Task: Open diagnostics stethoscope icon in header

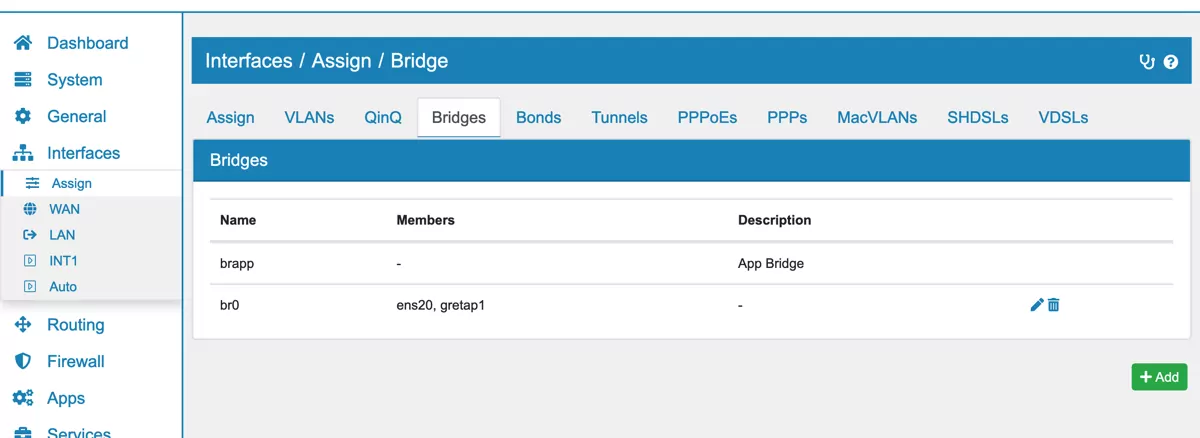Action: (x=1148, y=62)
